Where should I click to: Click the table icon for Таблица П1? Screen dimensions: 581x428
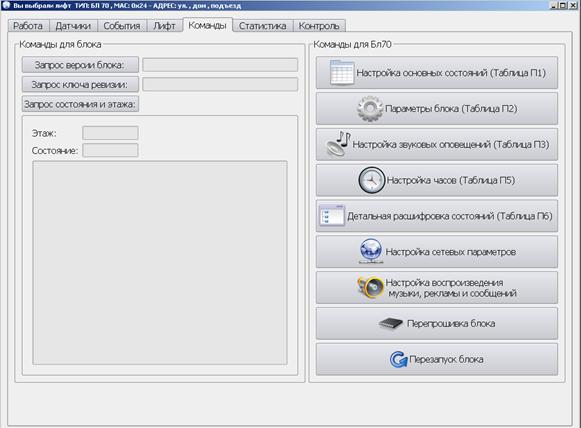point(342,72)
